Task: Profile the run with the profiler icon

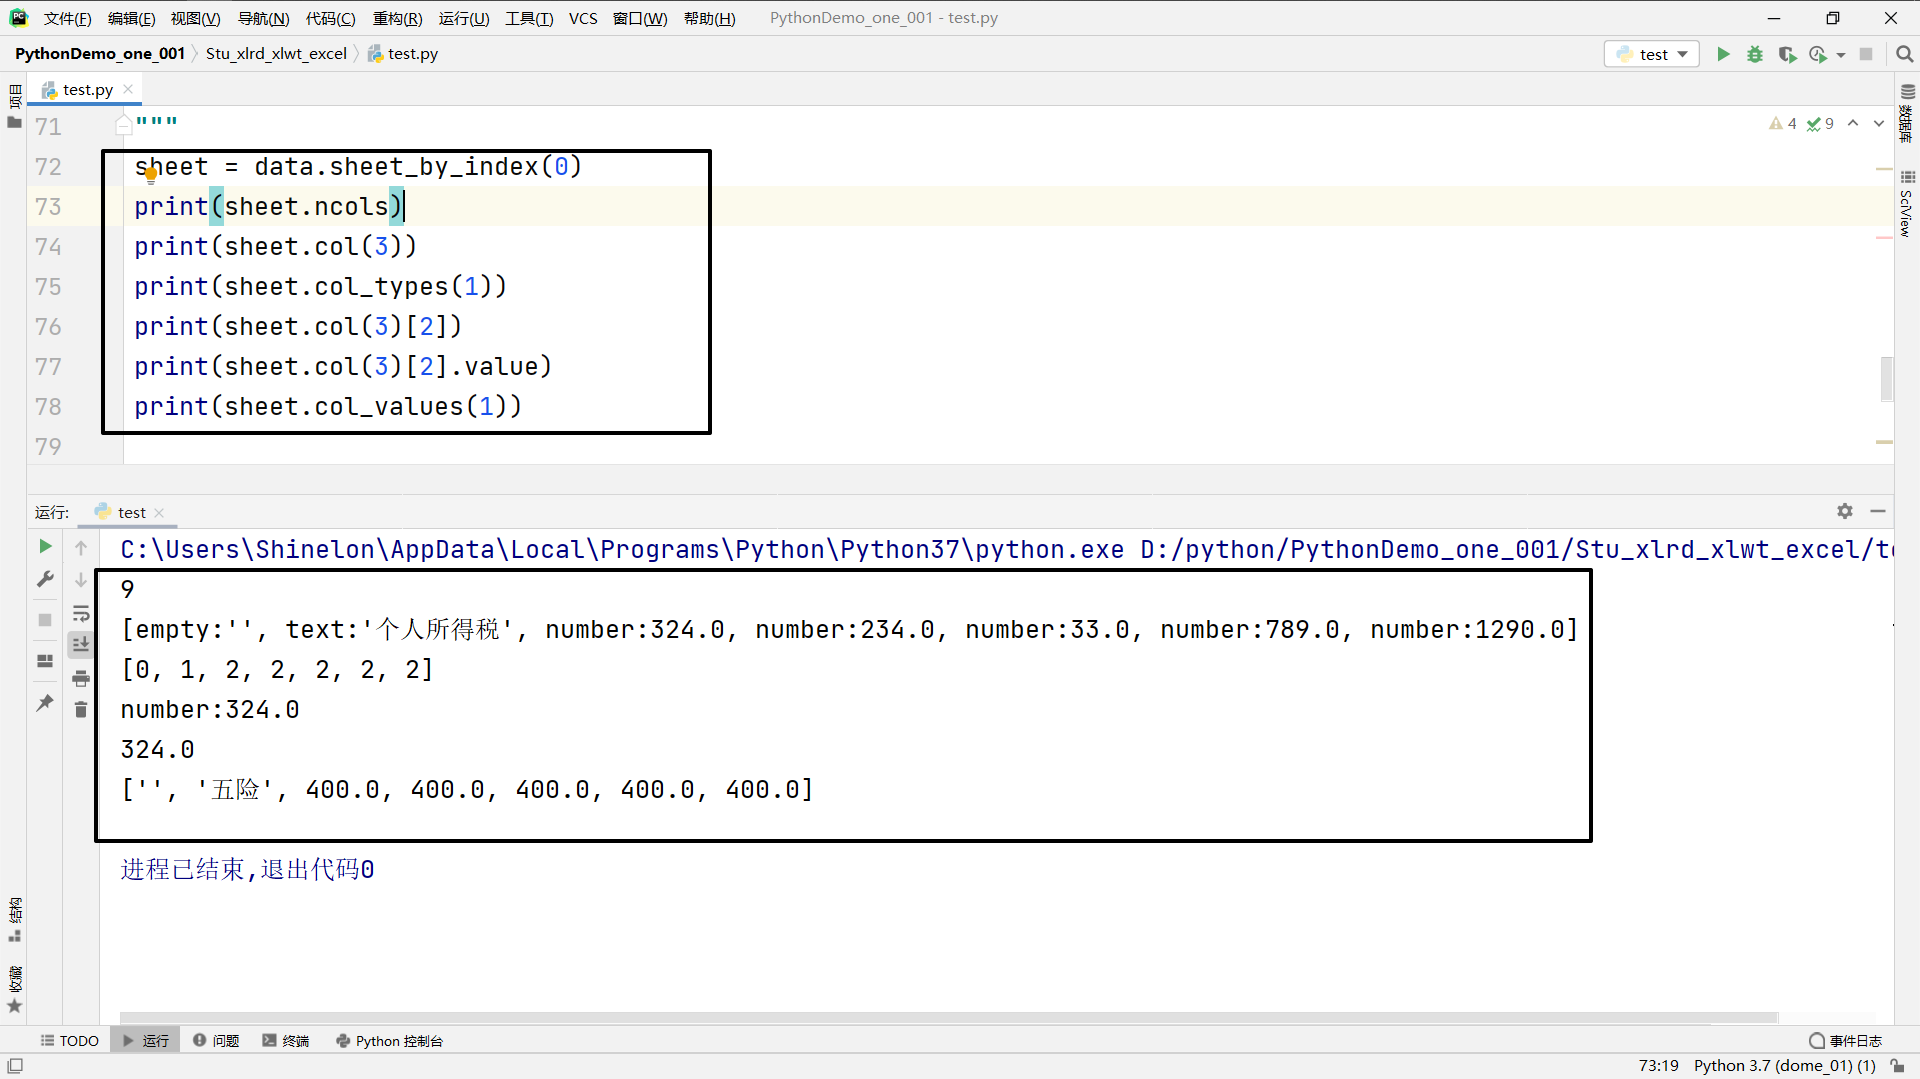Action: 1820,54
